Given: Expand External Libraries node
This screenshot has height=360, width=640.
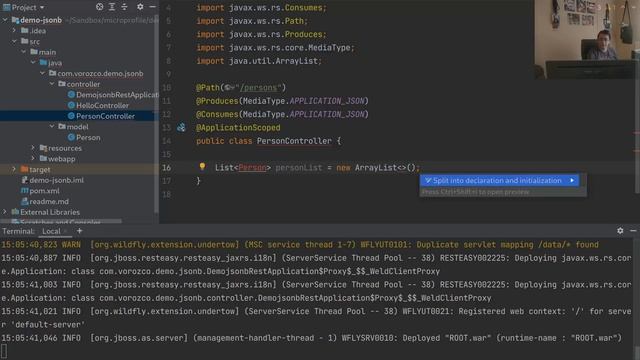Looking at the screenshot, I should click(5, 212).
